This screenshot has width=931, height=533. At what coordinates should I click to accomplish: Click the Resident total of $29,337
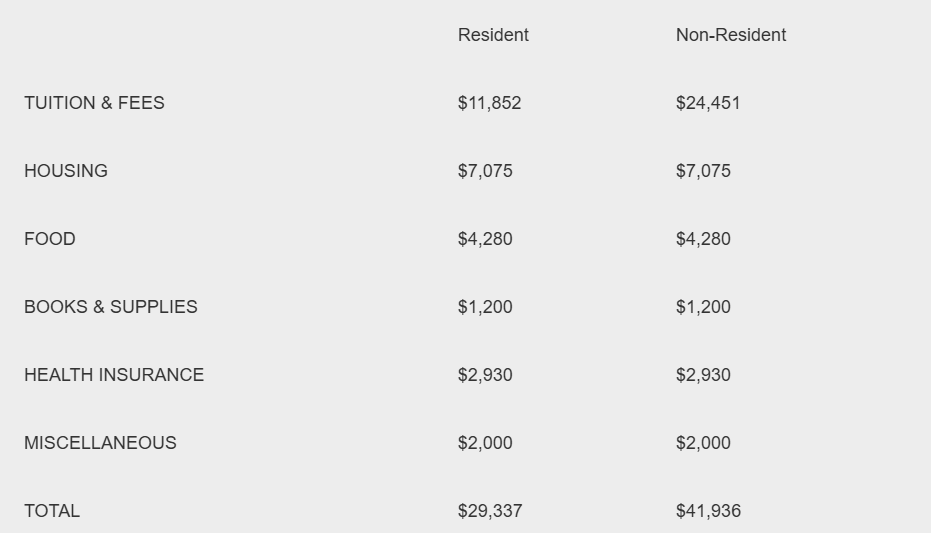point(490,511)
